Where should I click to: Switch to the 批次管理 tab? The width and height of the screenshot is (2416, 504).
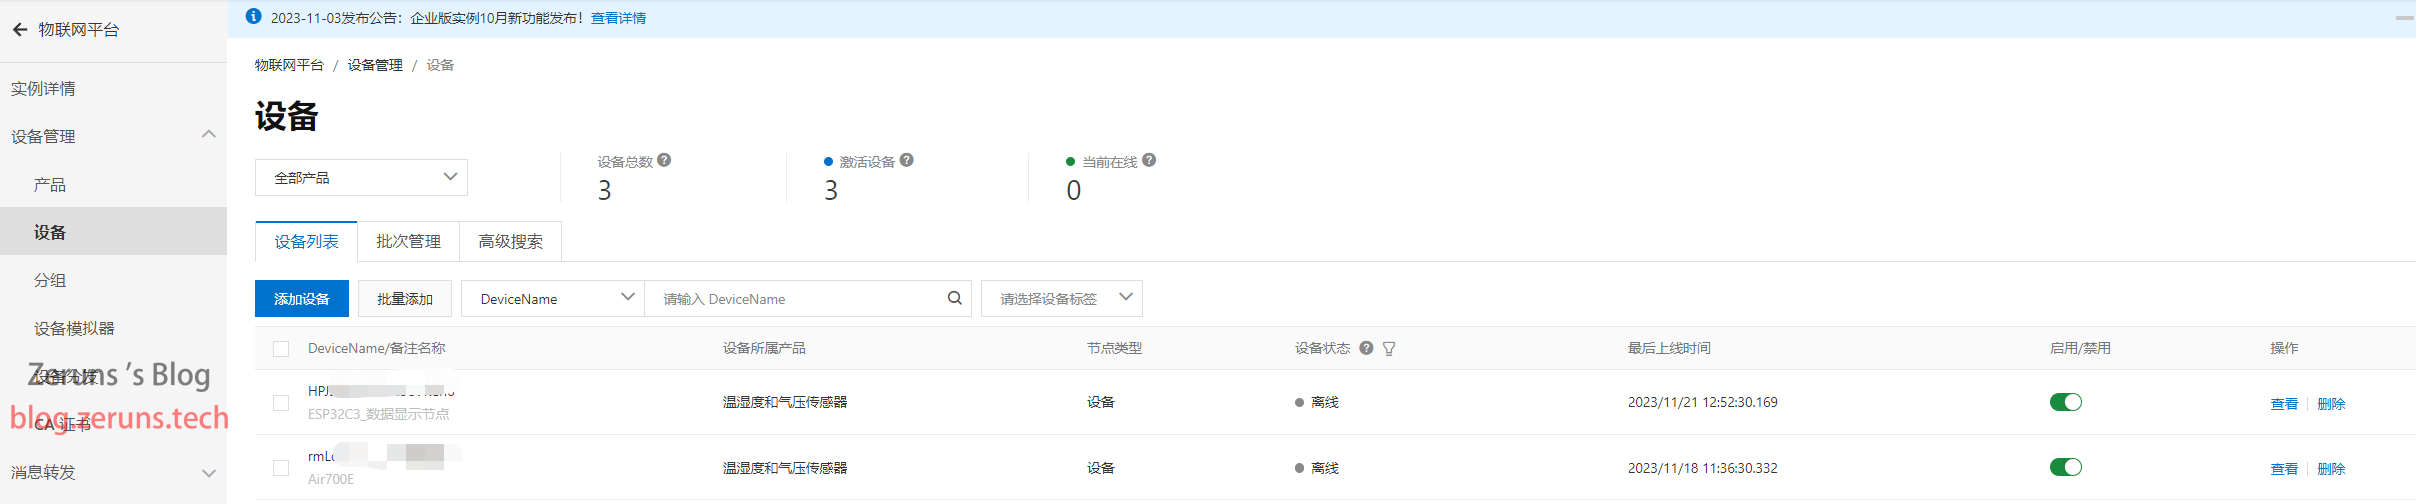pos(408,242)
